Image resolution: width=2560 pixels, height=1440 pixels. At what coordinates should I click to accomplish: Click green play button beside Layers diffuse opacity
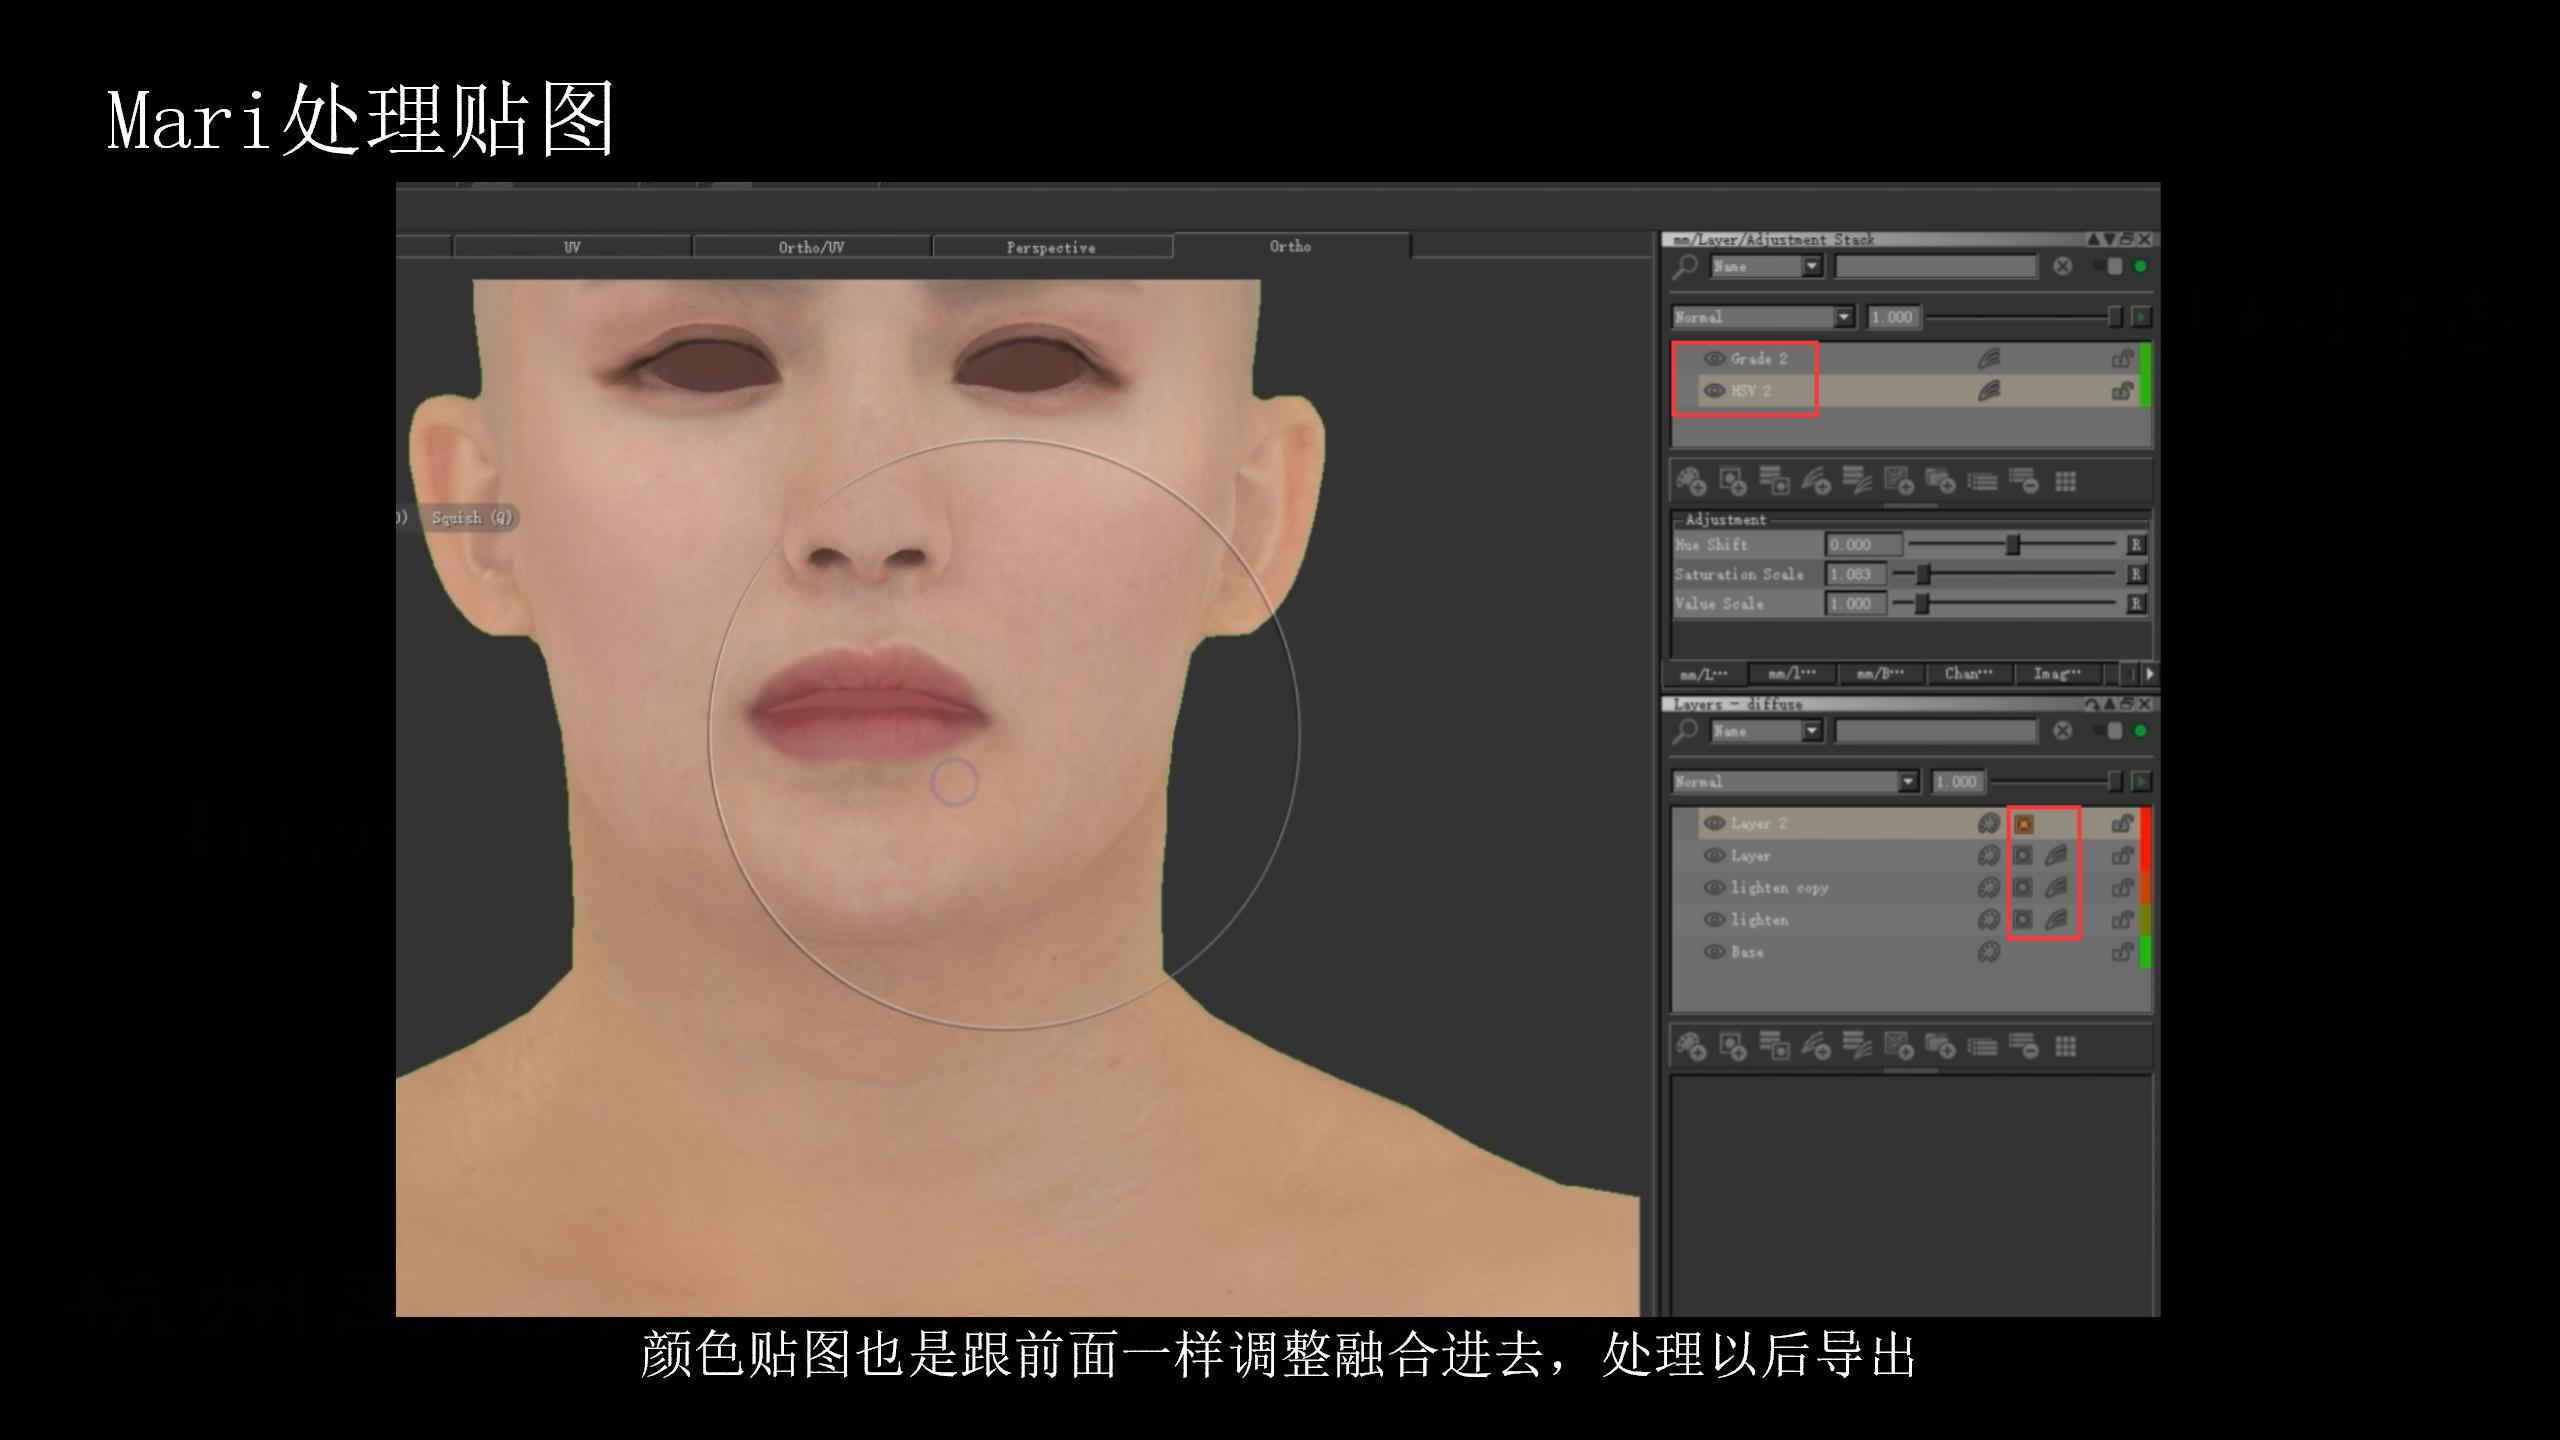coord(2141,782)
